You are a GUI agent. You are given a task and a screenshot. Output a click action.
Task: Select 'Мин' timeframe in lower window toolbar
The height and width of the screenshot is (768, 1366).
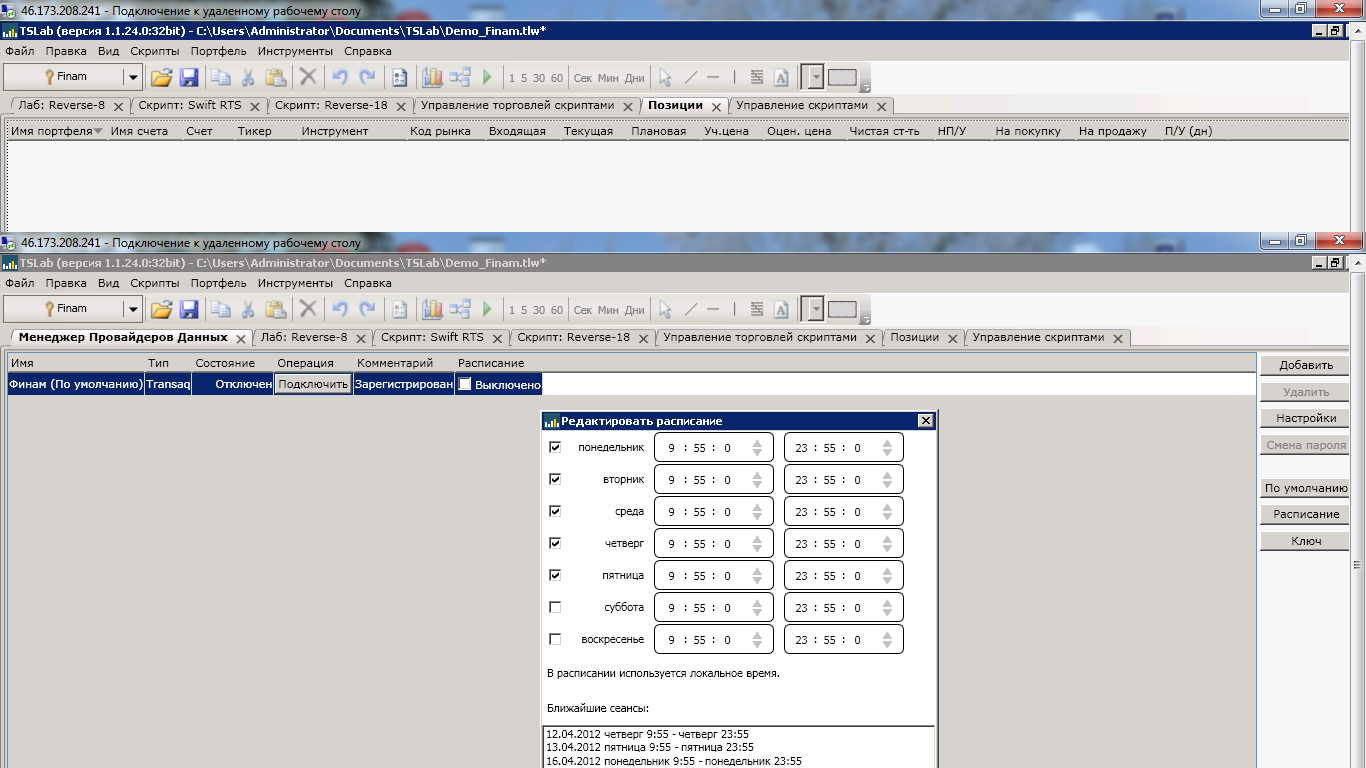coord(608,310)
